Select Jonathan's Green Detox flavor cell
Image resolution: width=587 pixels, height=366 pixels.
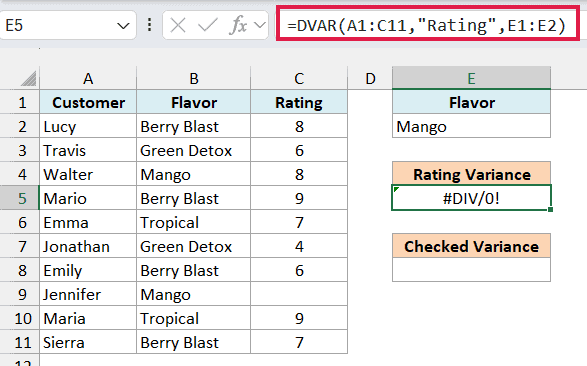pyautogui.click(x=194, y=247)
